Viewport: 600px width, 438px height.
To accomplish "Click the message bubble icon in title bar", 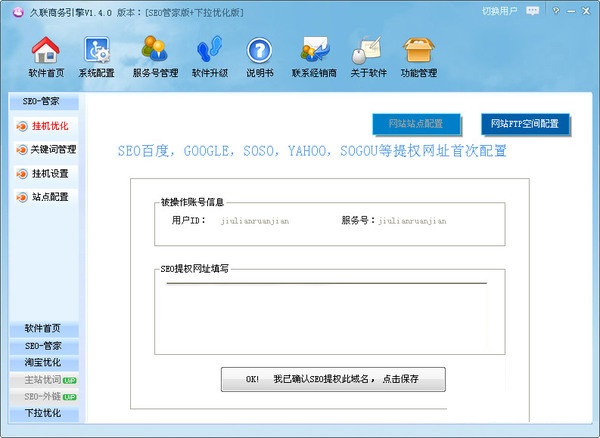I will click(532, 11).
